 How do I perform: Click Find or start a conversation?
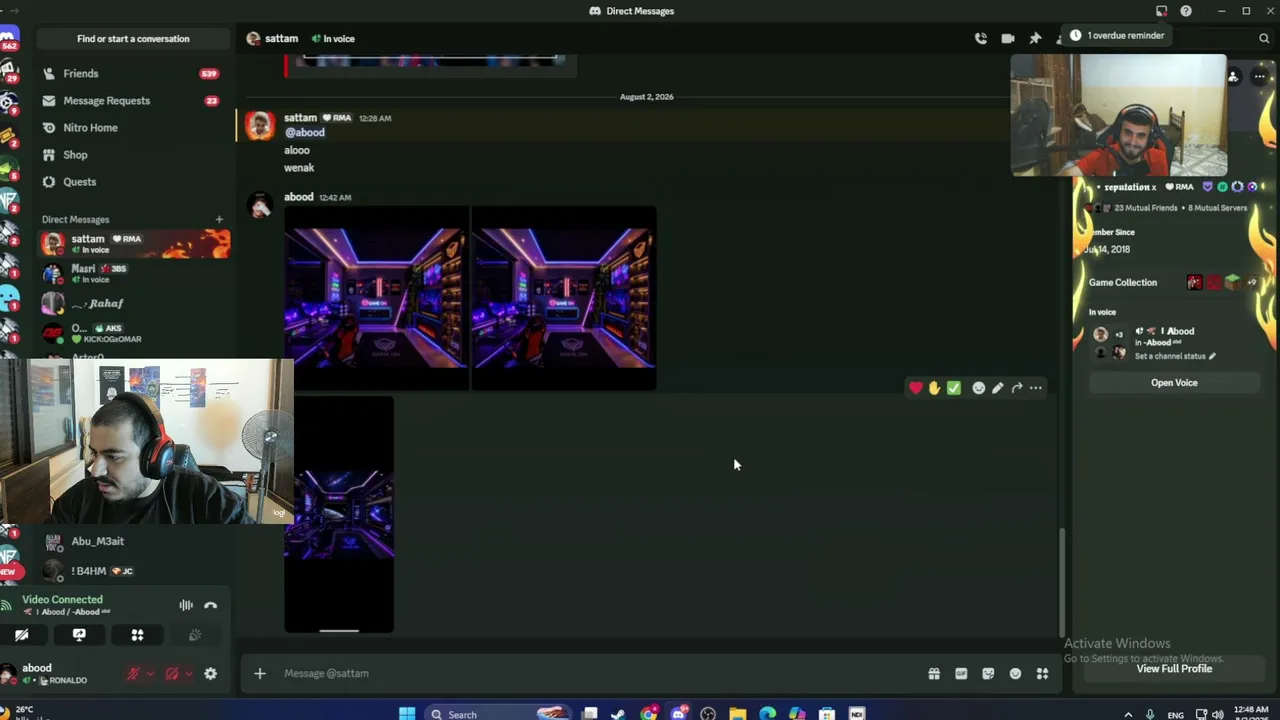pyautogui.click(x=133, y=39)
